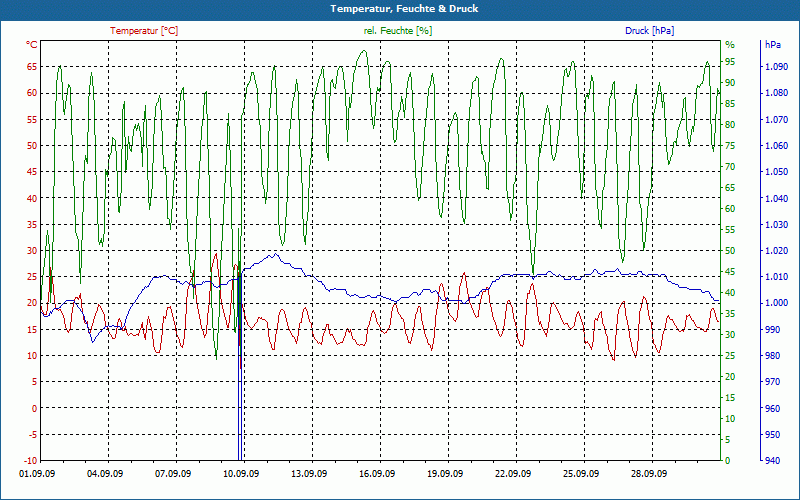Image resolution: width=800 pixels, height=500 pixels.
Task: Click the 'hPa' unit label on the pressure axis
Action: point(773,45)
